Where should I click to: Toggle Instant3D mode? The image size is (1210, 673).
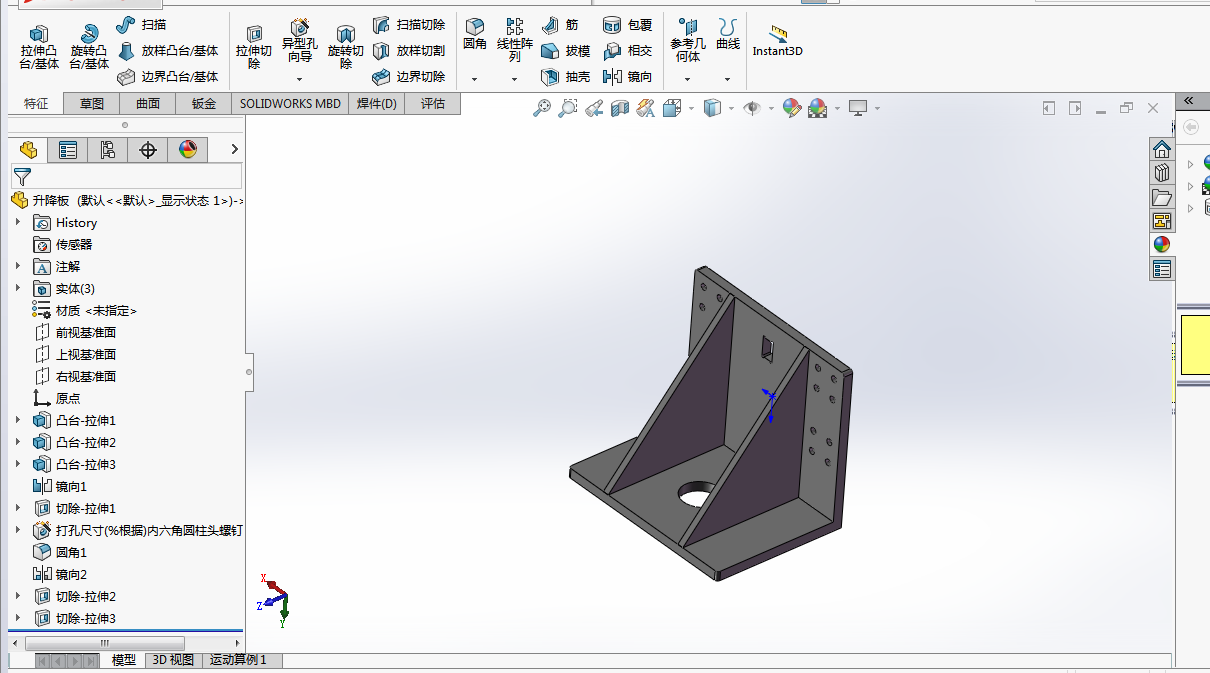[x=778, y=41]
